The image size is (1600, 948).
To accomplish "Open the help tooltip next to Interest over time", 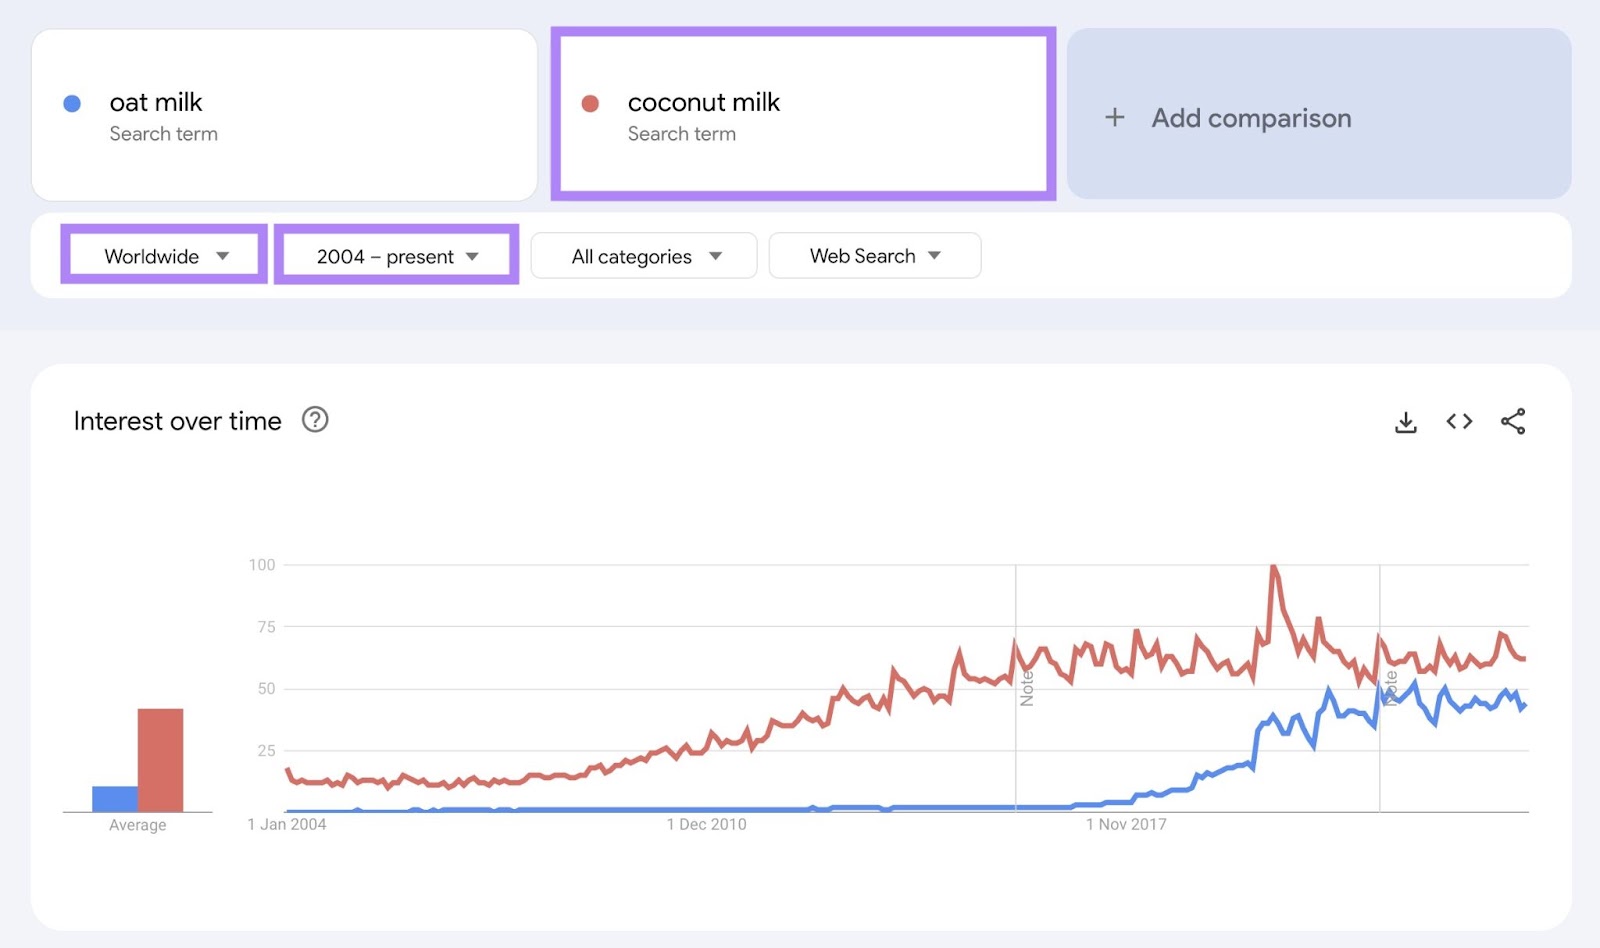I will 315,420.
